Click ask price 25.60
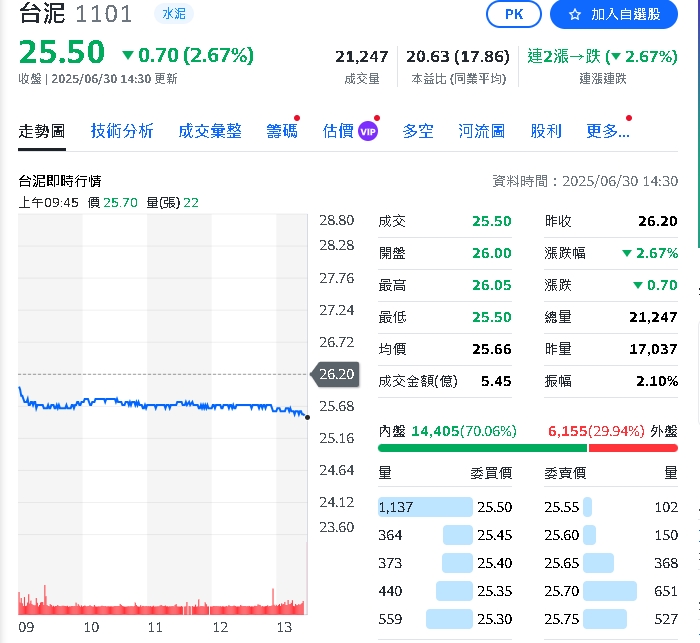Image resolution: width=700 pixels, height=643 pixels. point(562,535)
